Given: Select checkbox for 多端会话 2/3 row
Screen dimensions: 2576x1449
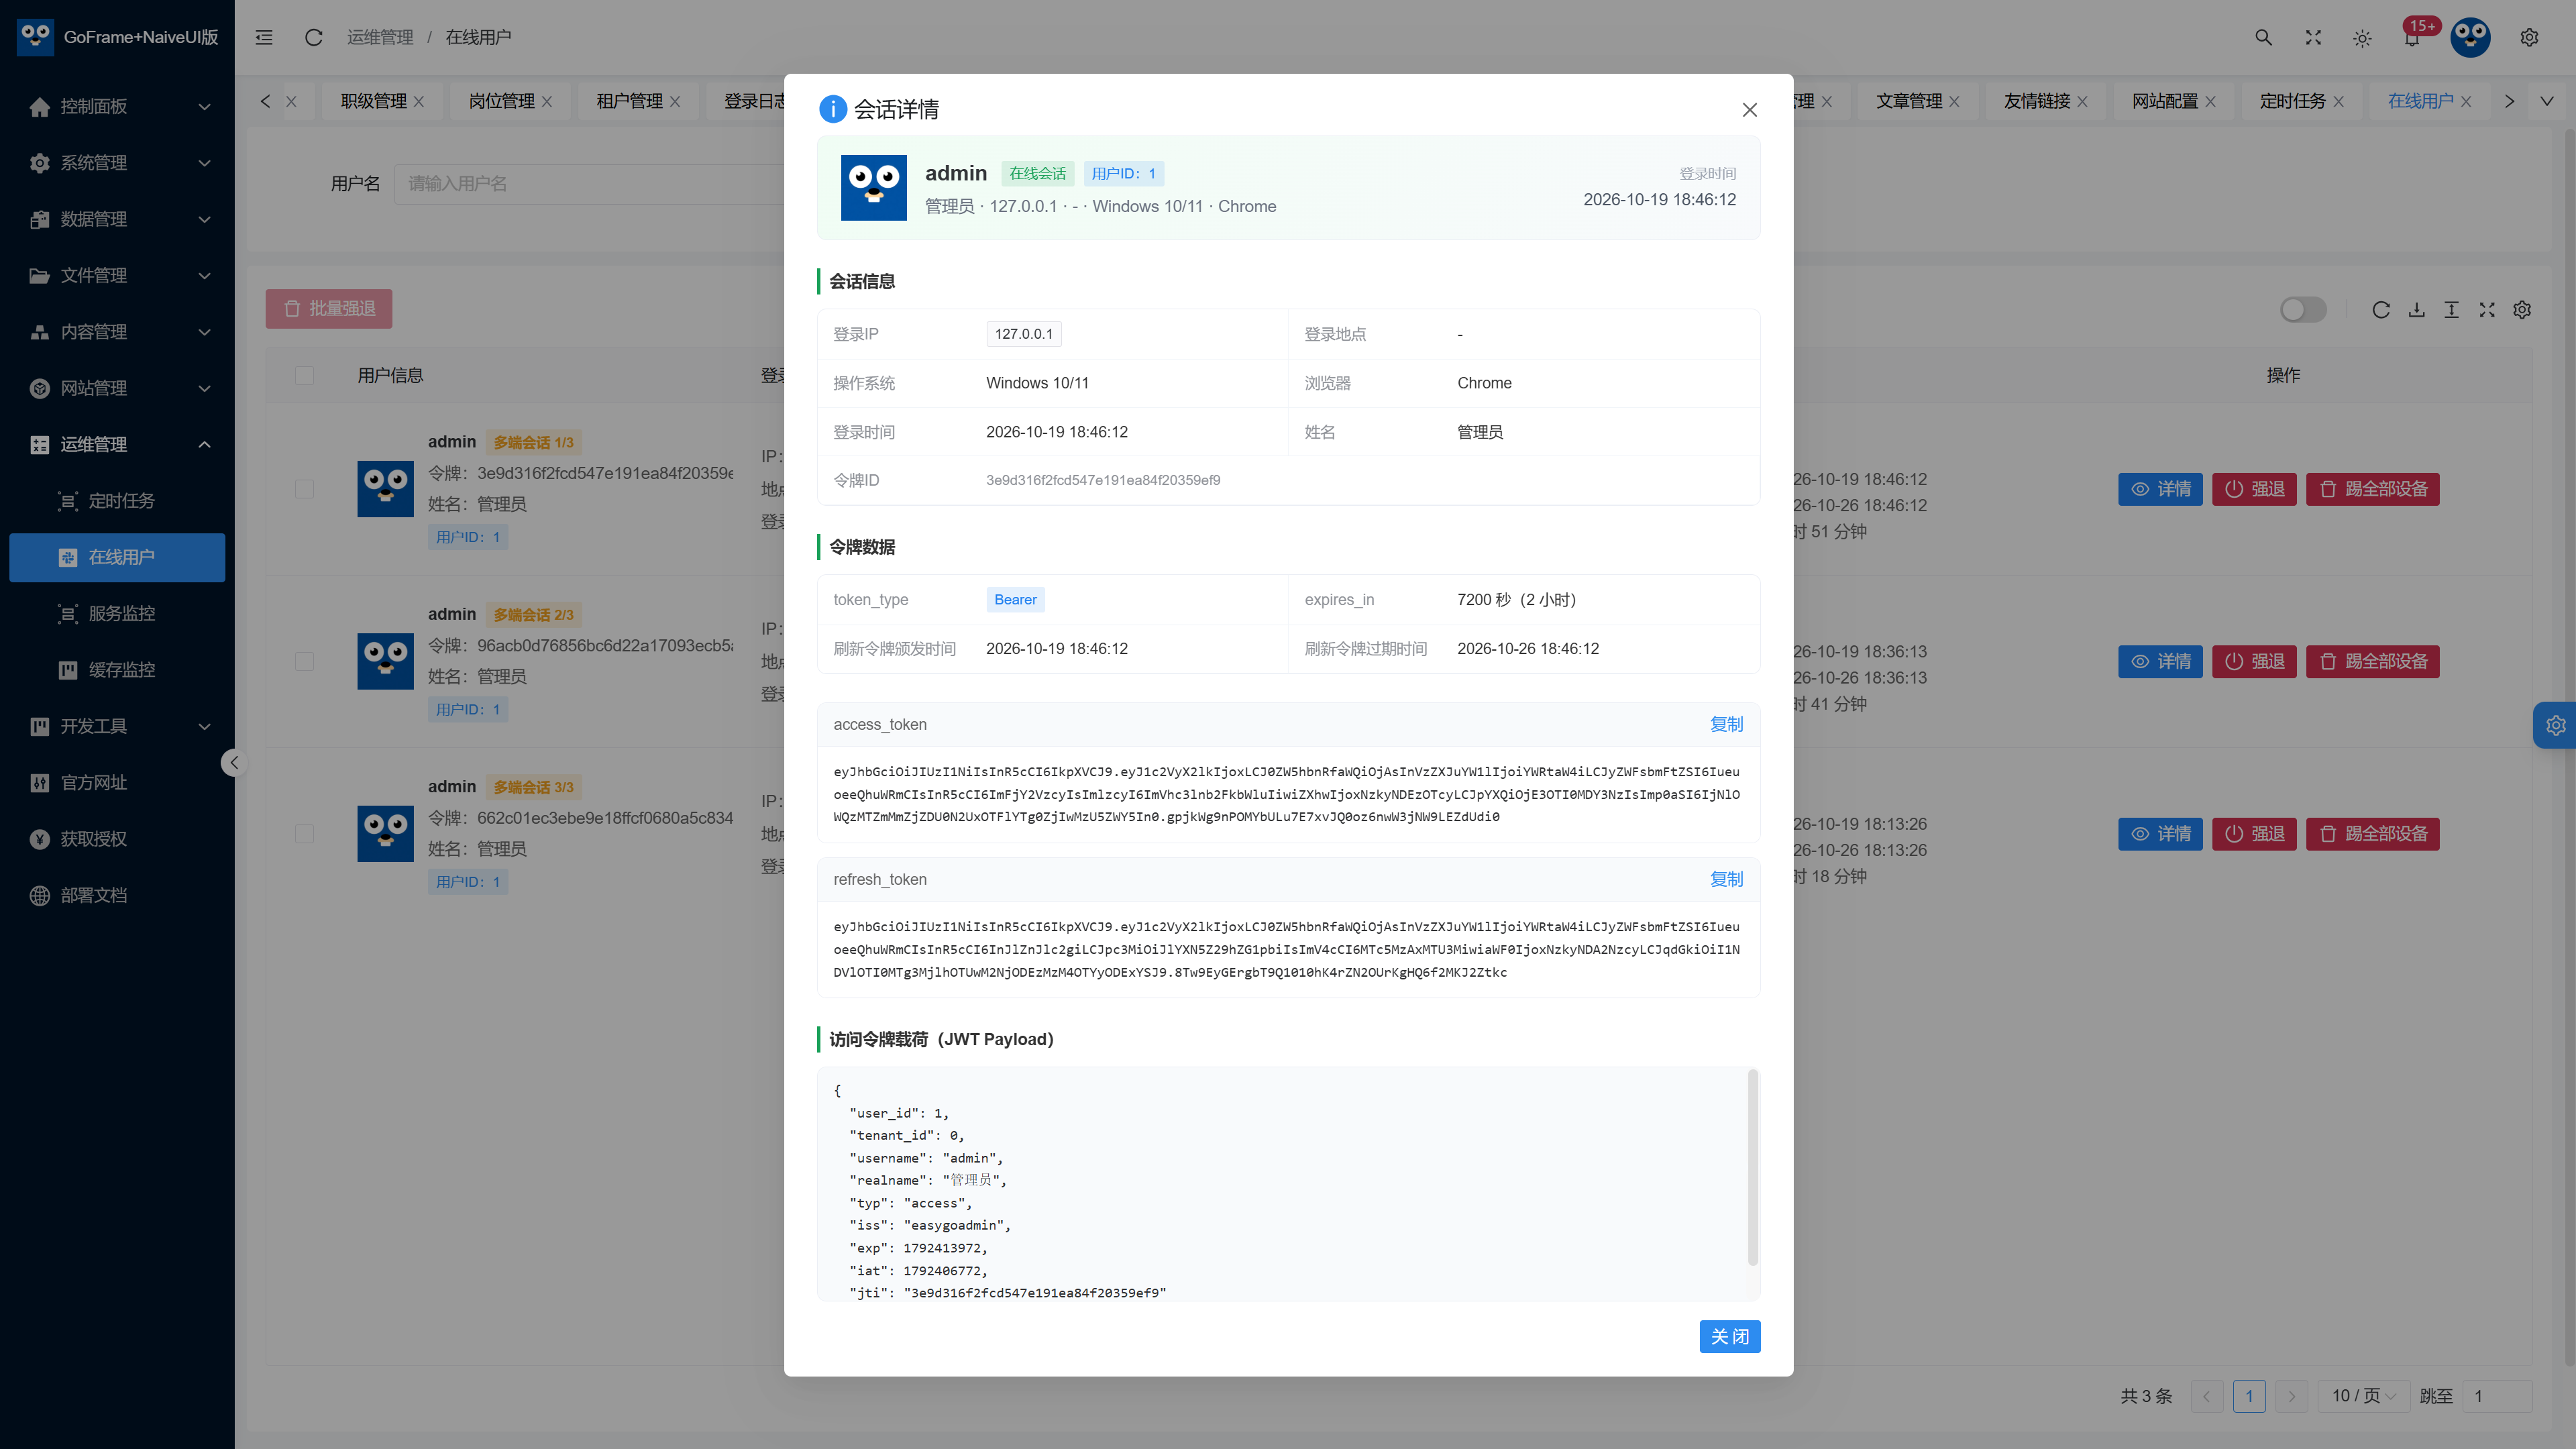Looking at the screenshot, I should 304,661.
